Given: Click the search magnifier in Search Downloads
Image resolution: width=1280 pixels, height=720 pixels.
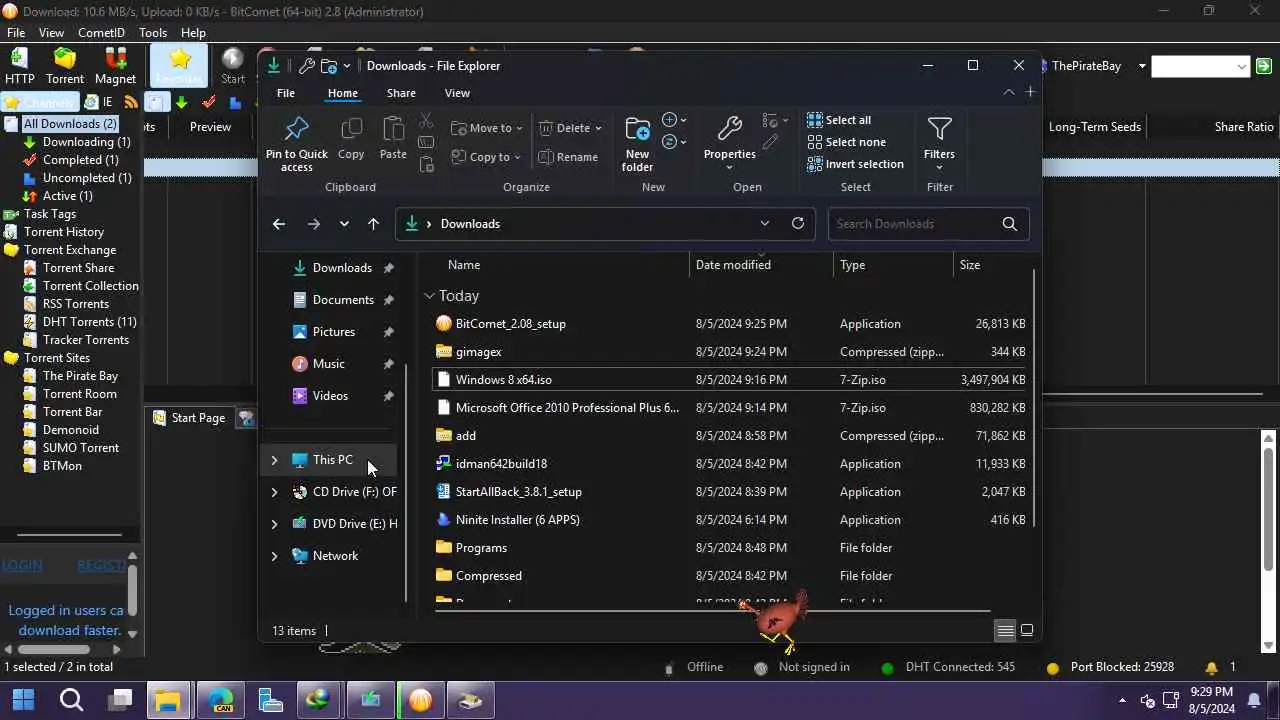Looking at the screenshot, I should point(1010,224).
